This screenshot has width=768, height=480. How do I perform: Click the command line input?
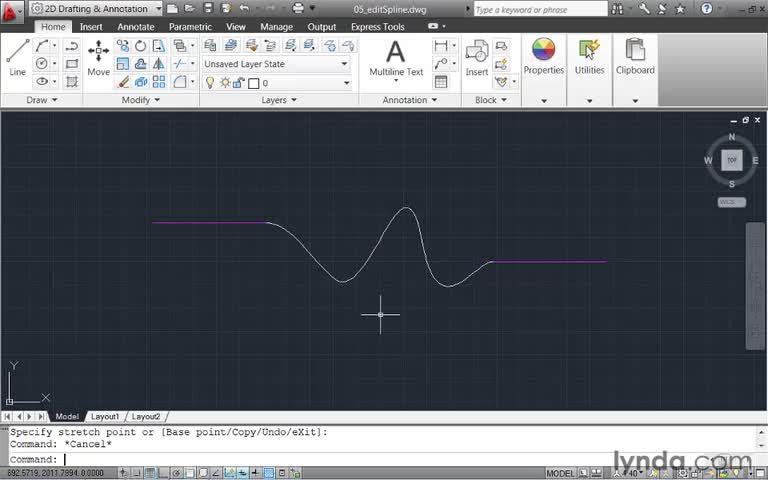click(x=384, y=459)
